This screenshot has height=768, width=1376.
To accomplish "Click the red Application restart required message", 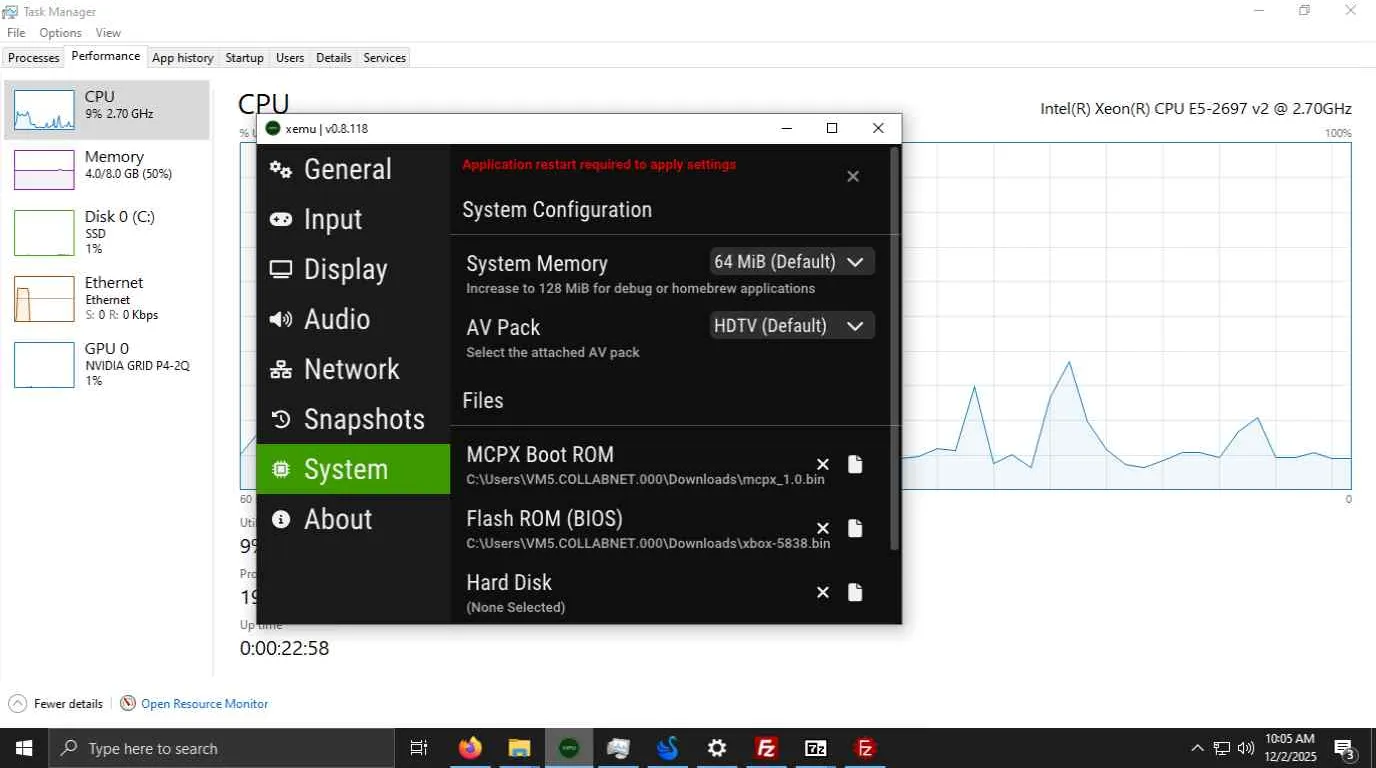I will coord(599,165).
